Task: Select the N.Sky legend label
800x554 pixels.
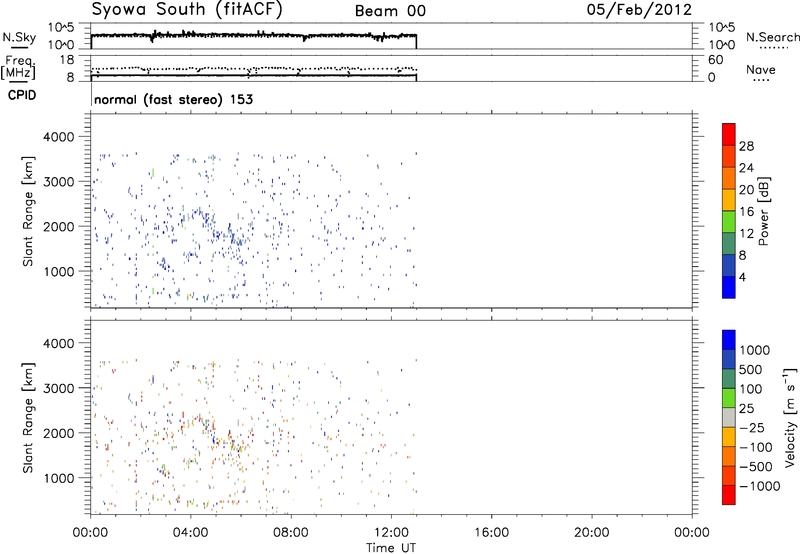Action: coord(19,37)
